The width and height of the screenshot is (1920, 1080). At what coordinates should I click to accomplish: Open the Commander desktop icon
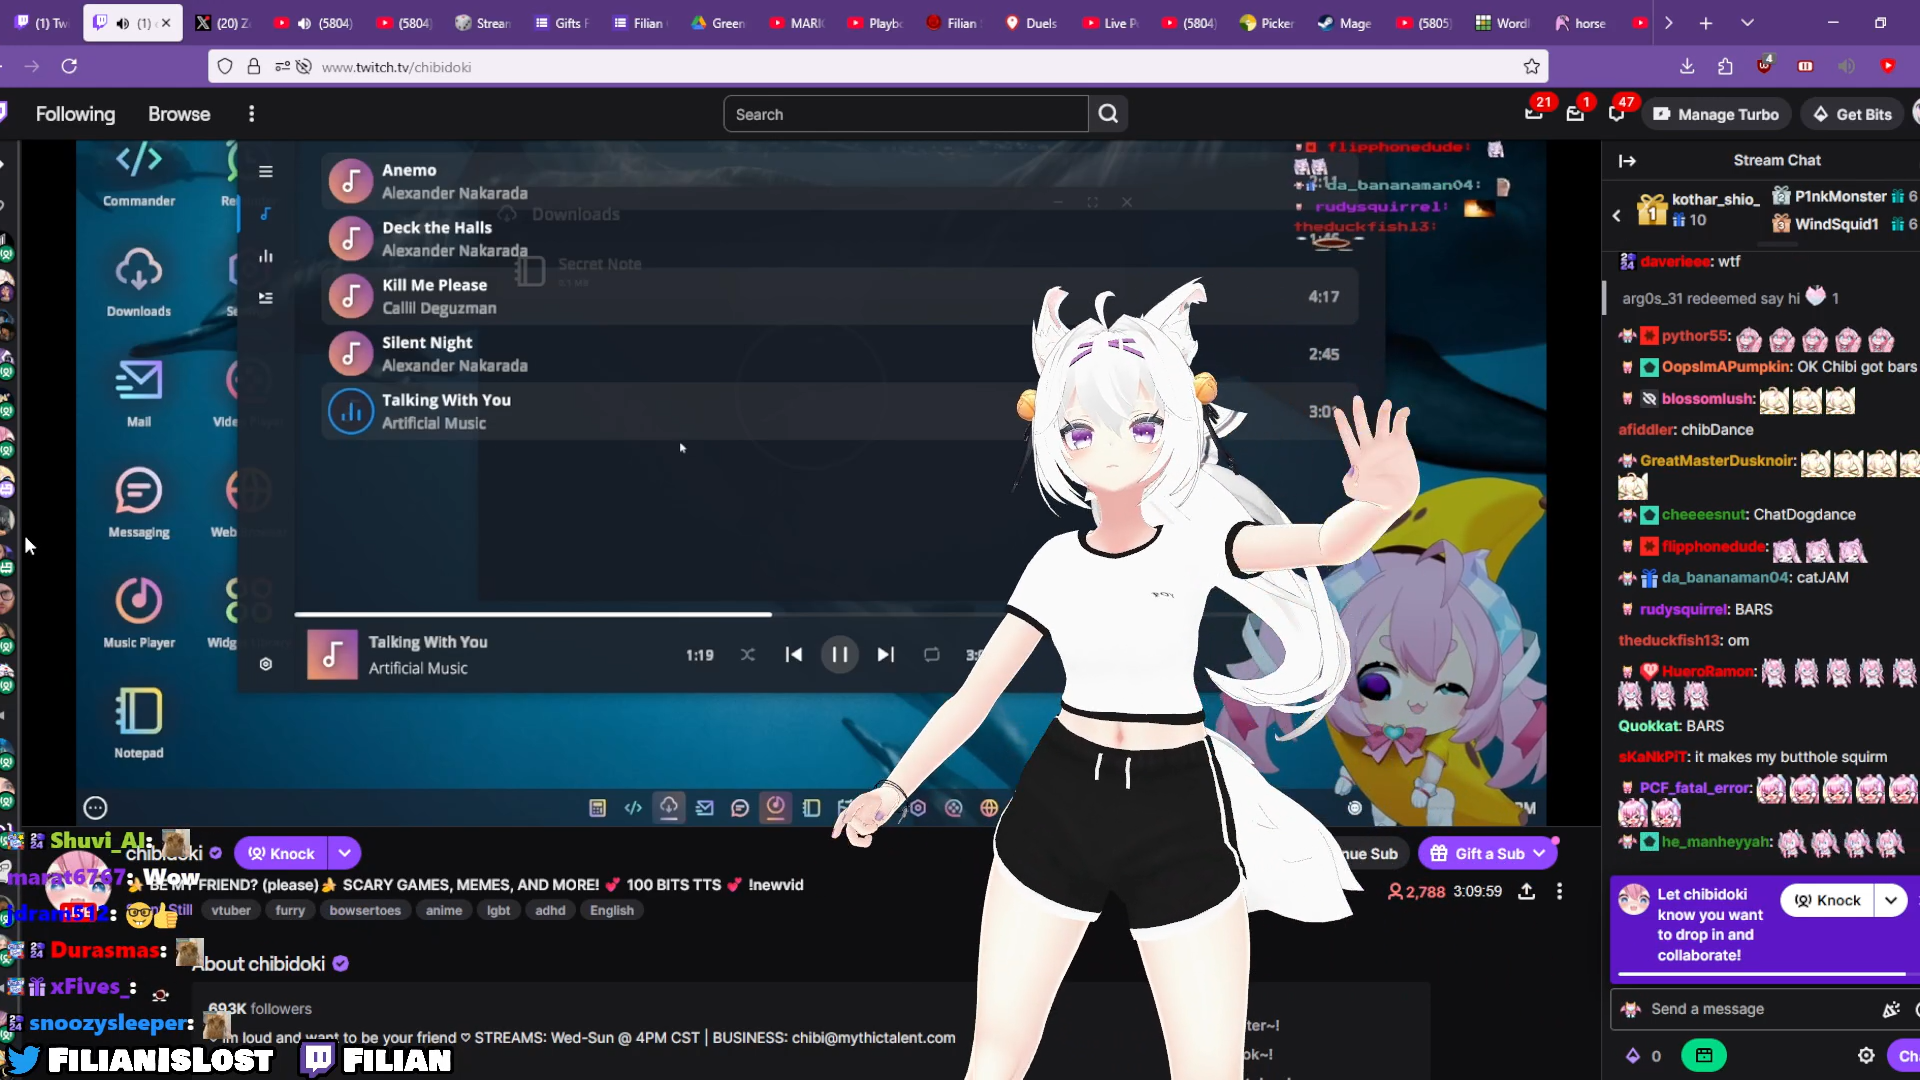(139, 174)
